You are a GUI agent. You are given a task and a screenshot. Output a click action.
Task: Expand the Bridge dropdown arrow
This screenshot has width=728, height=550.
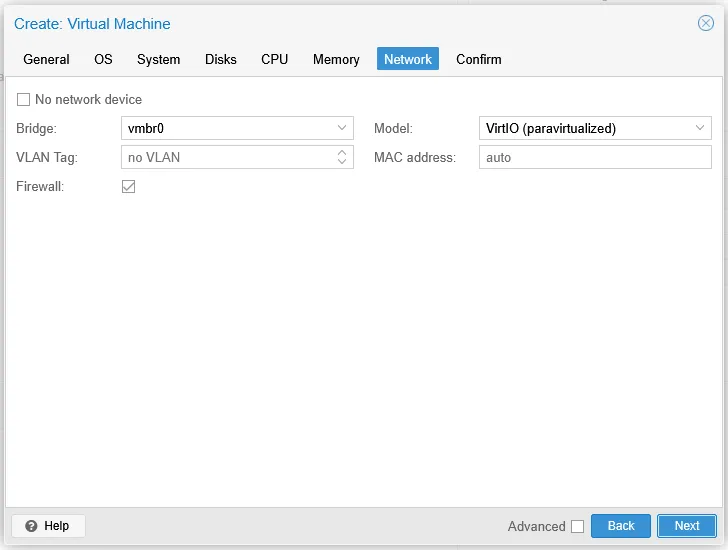tap(342, 128)
